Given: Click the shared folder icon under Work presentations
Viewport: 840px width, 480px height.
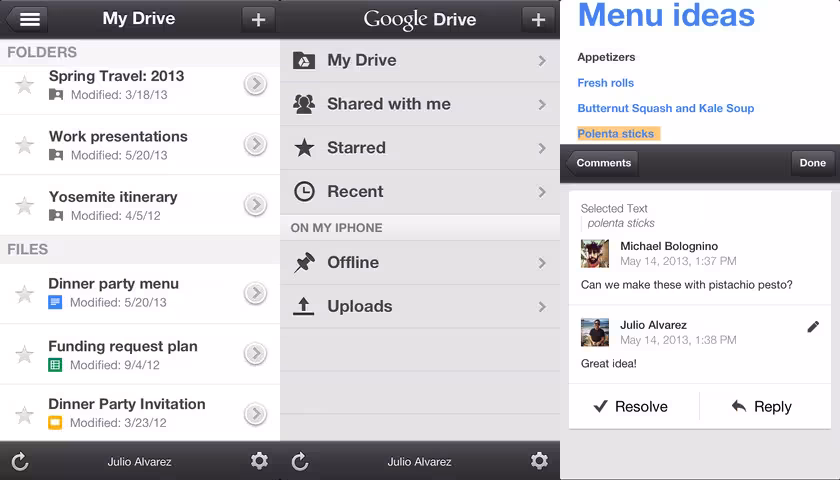Looking at the screenshot, I should click(x=56, y=155).
